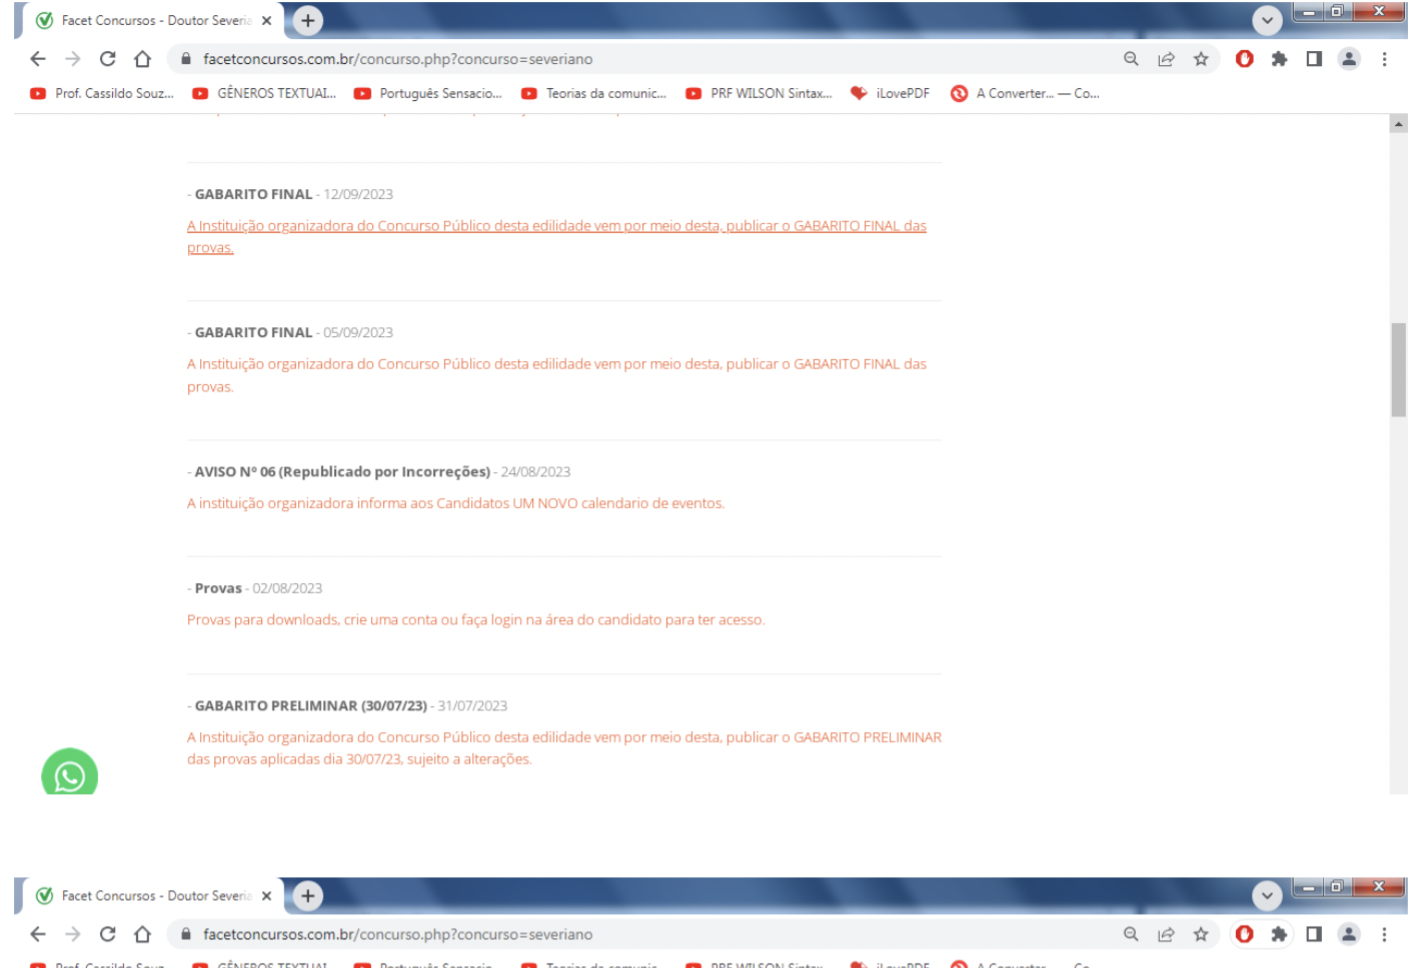1428x968 pixels.
Task: Open new tab with plus button in upper window
Action: (x=307, y=20)
